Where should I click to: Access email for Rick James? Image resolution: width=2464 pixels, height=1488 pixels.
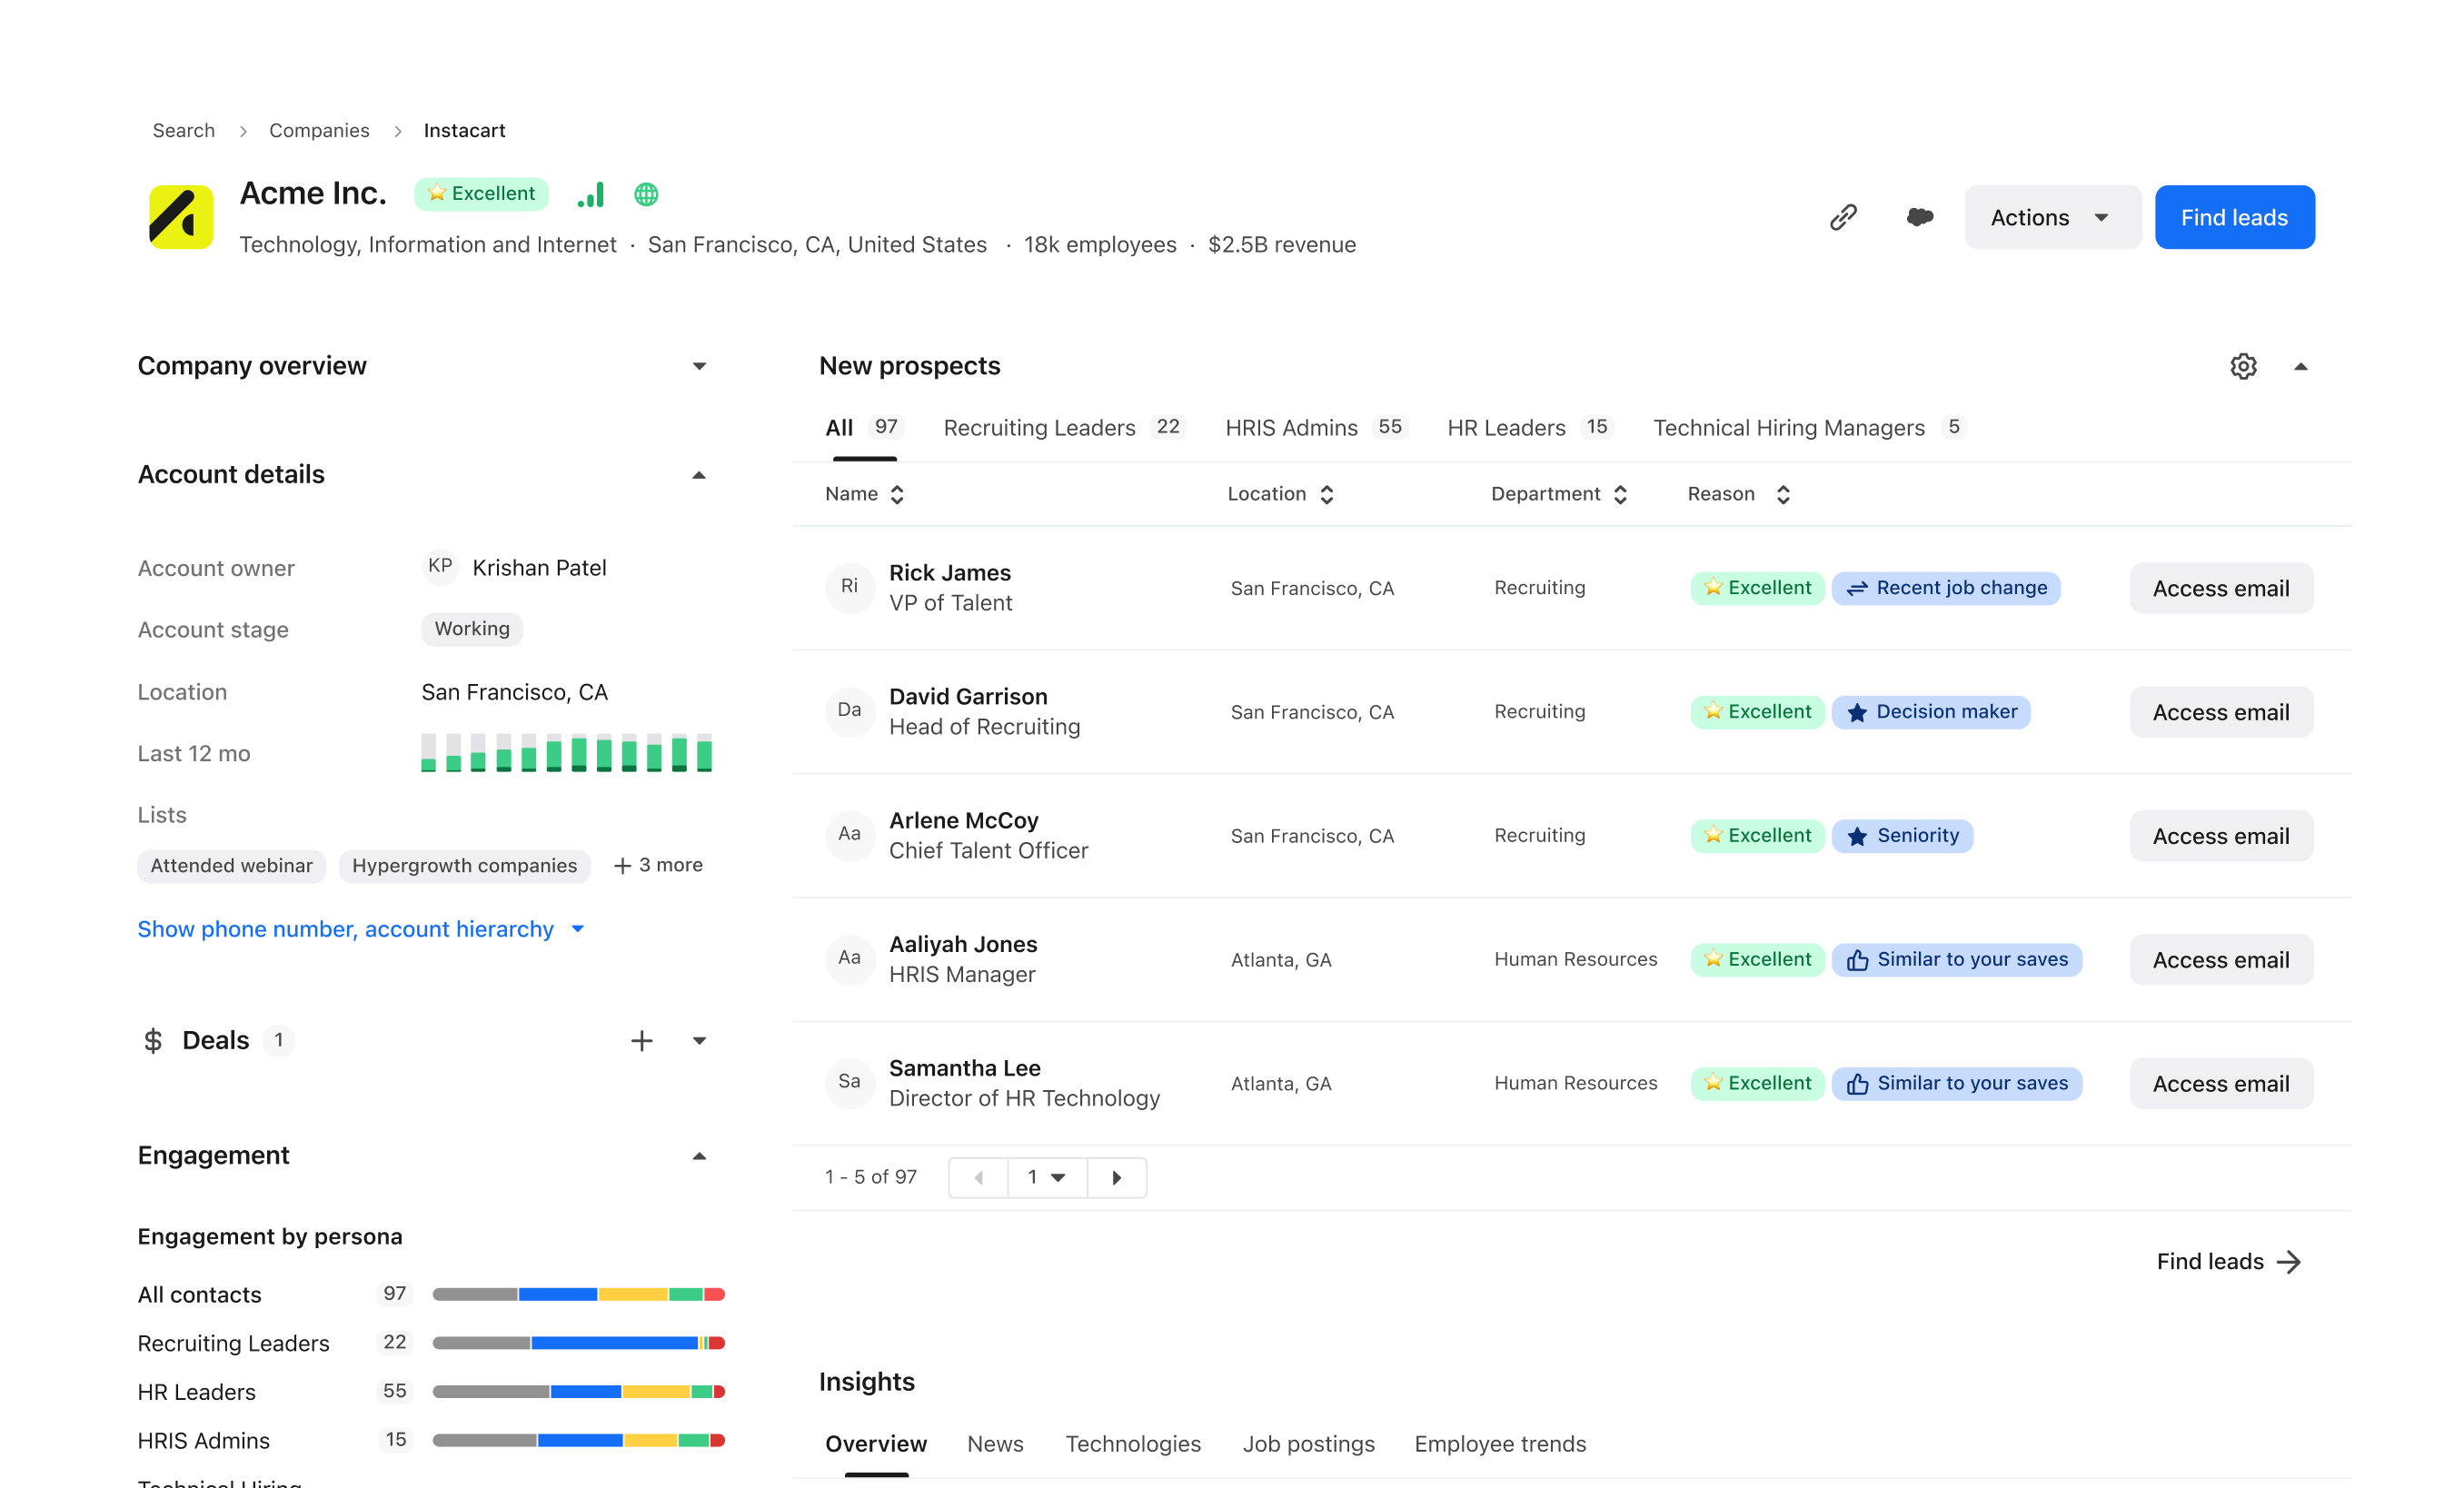click(x=2220, y=588)
